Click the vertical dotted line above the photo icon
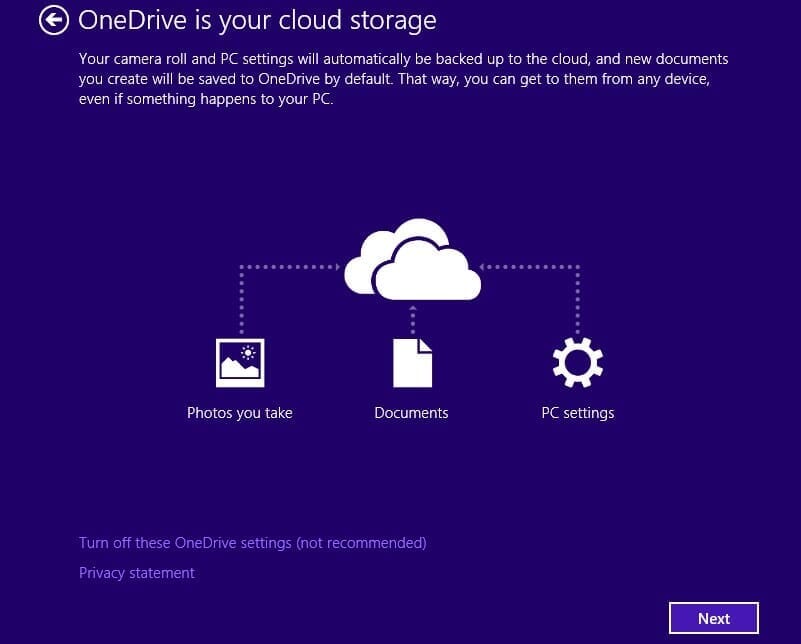Image resolution: width=801 pixels, height=644 pixels. pos(241,300)
